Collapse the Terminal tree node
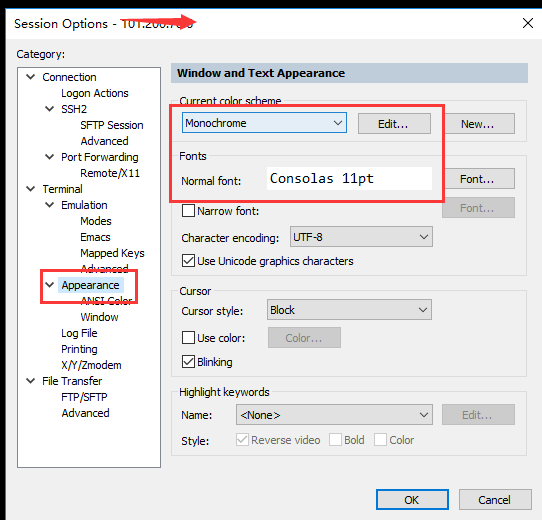The width and height of the screenshot is (542, 520). [x=31, y=189]
